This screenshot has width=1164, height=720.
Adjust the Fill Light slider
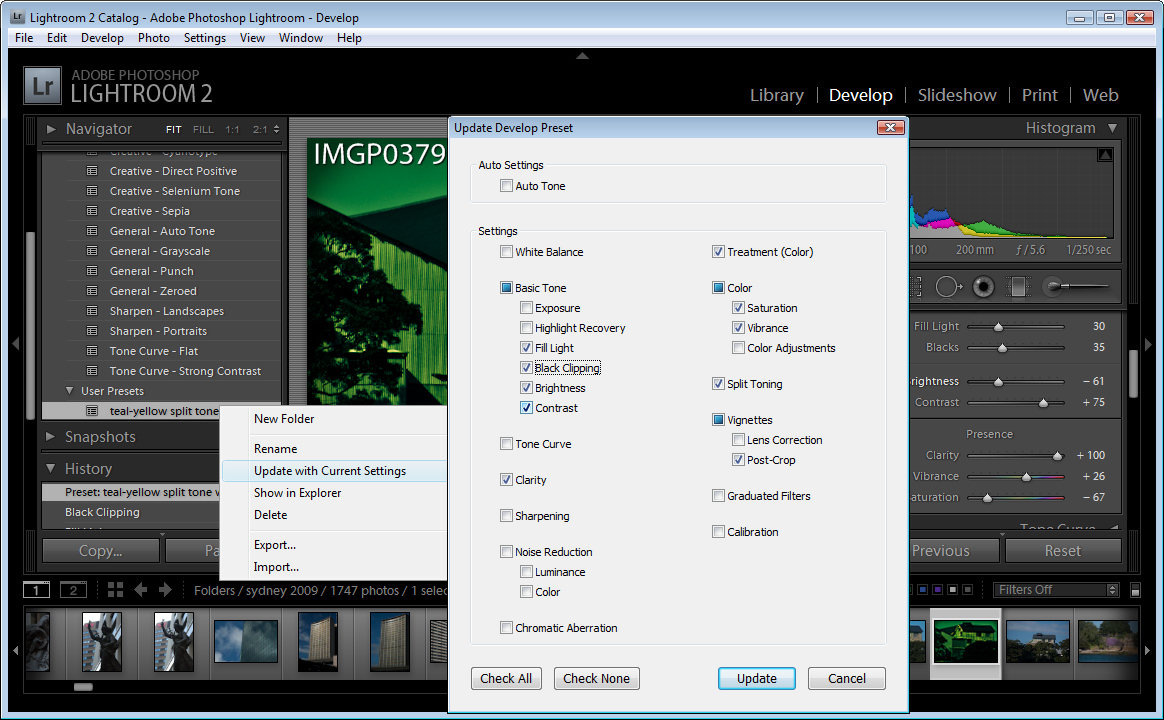pyautogui.click(x=998, y=327)
